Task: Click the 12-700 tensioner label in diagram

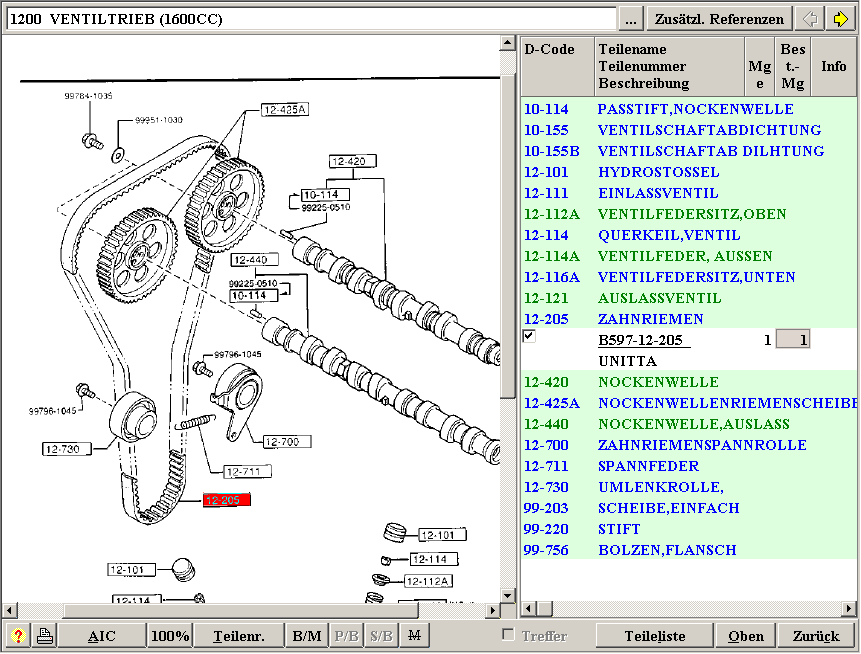Action: click(286, 441)
